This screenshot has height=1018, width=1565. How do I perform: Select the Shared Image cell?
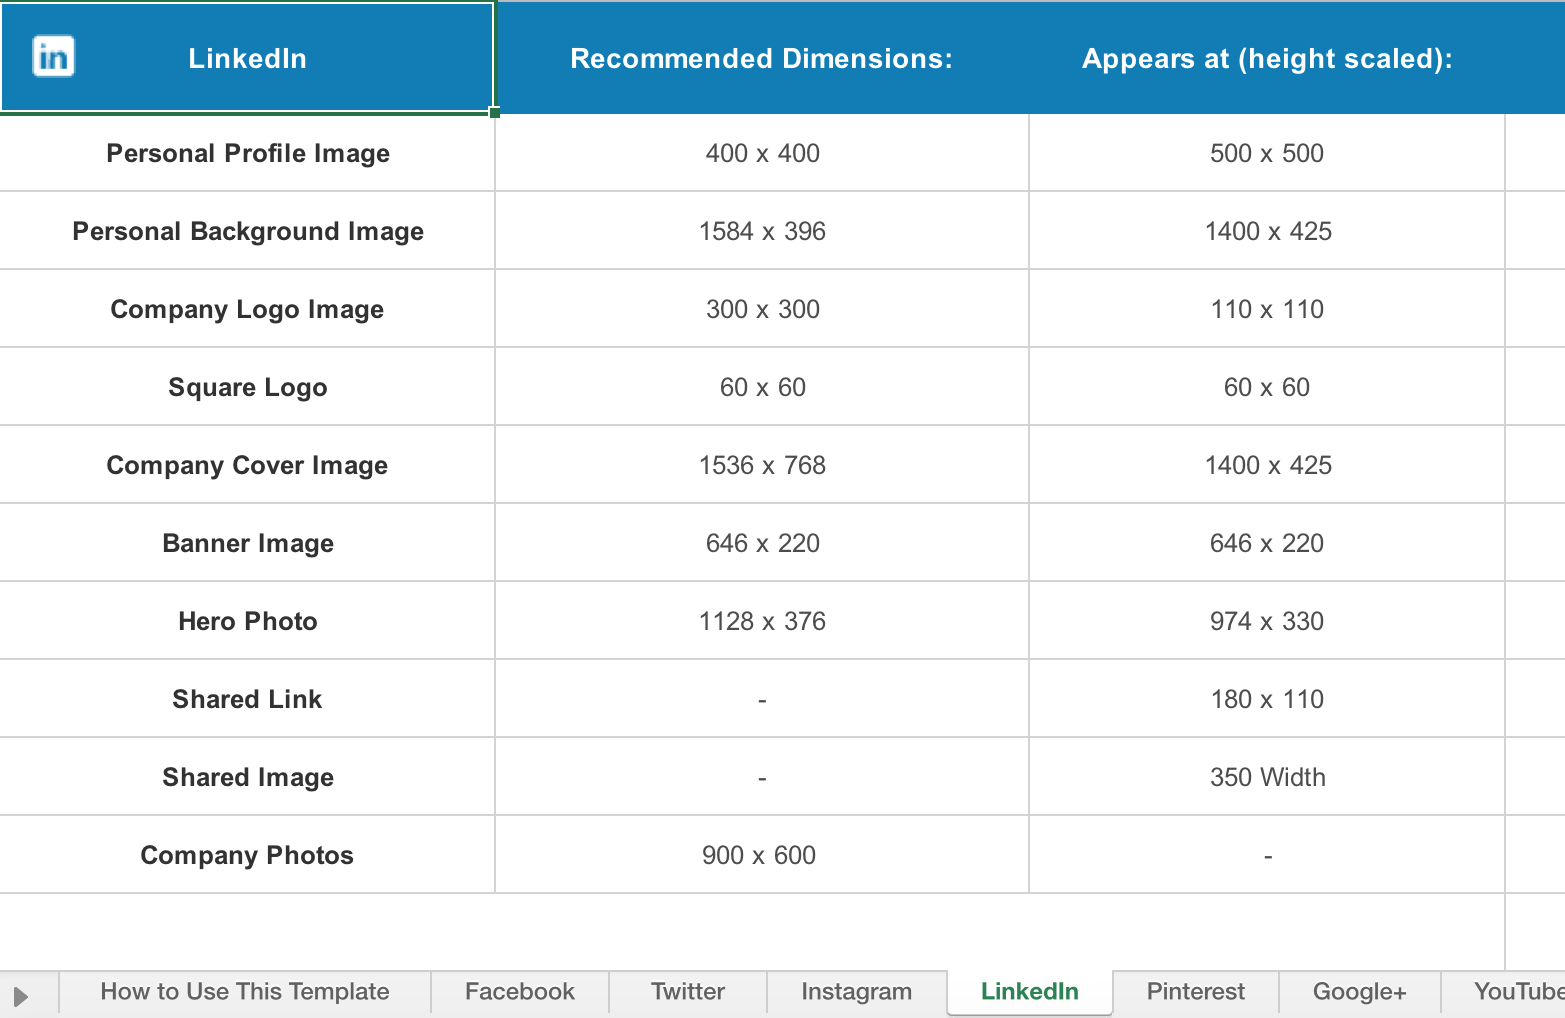coord(247,777)
